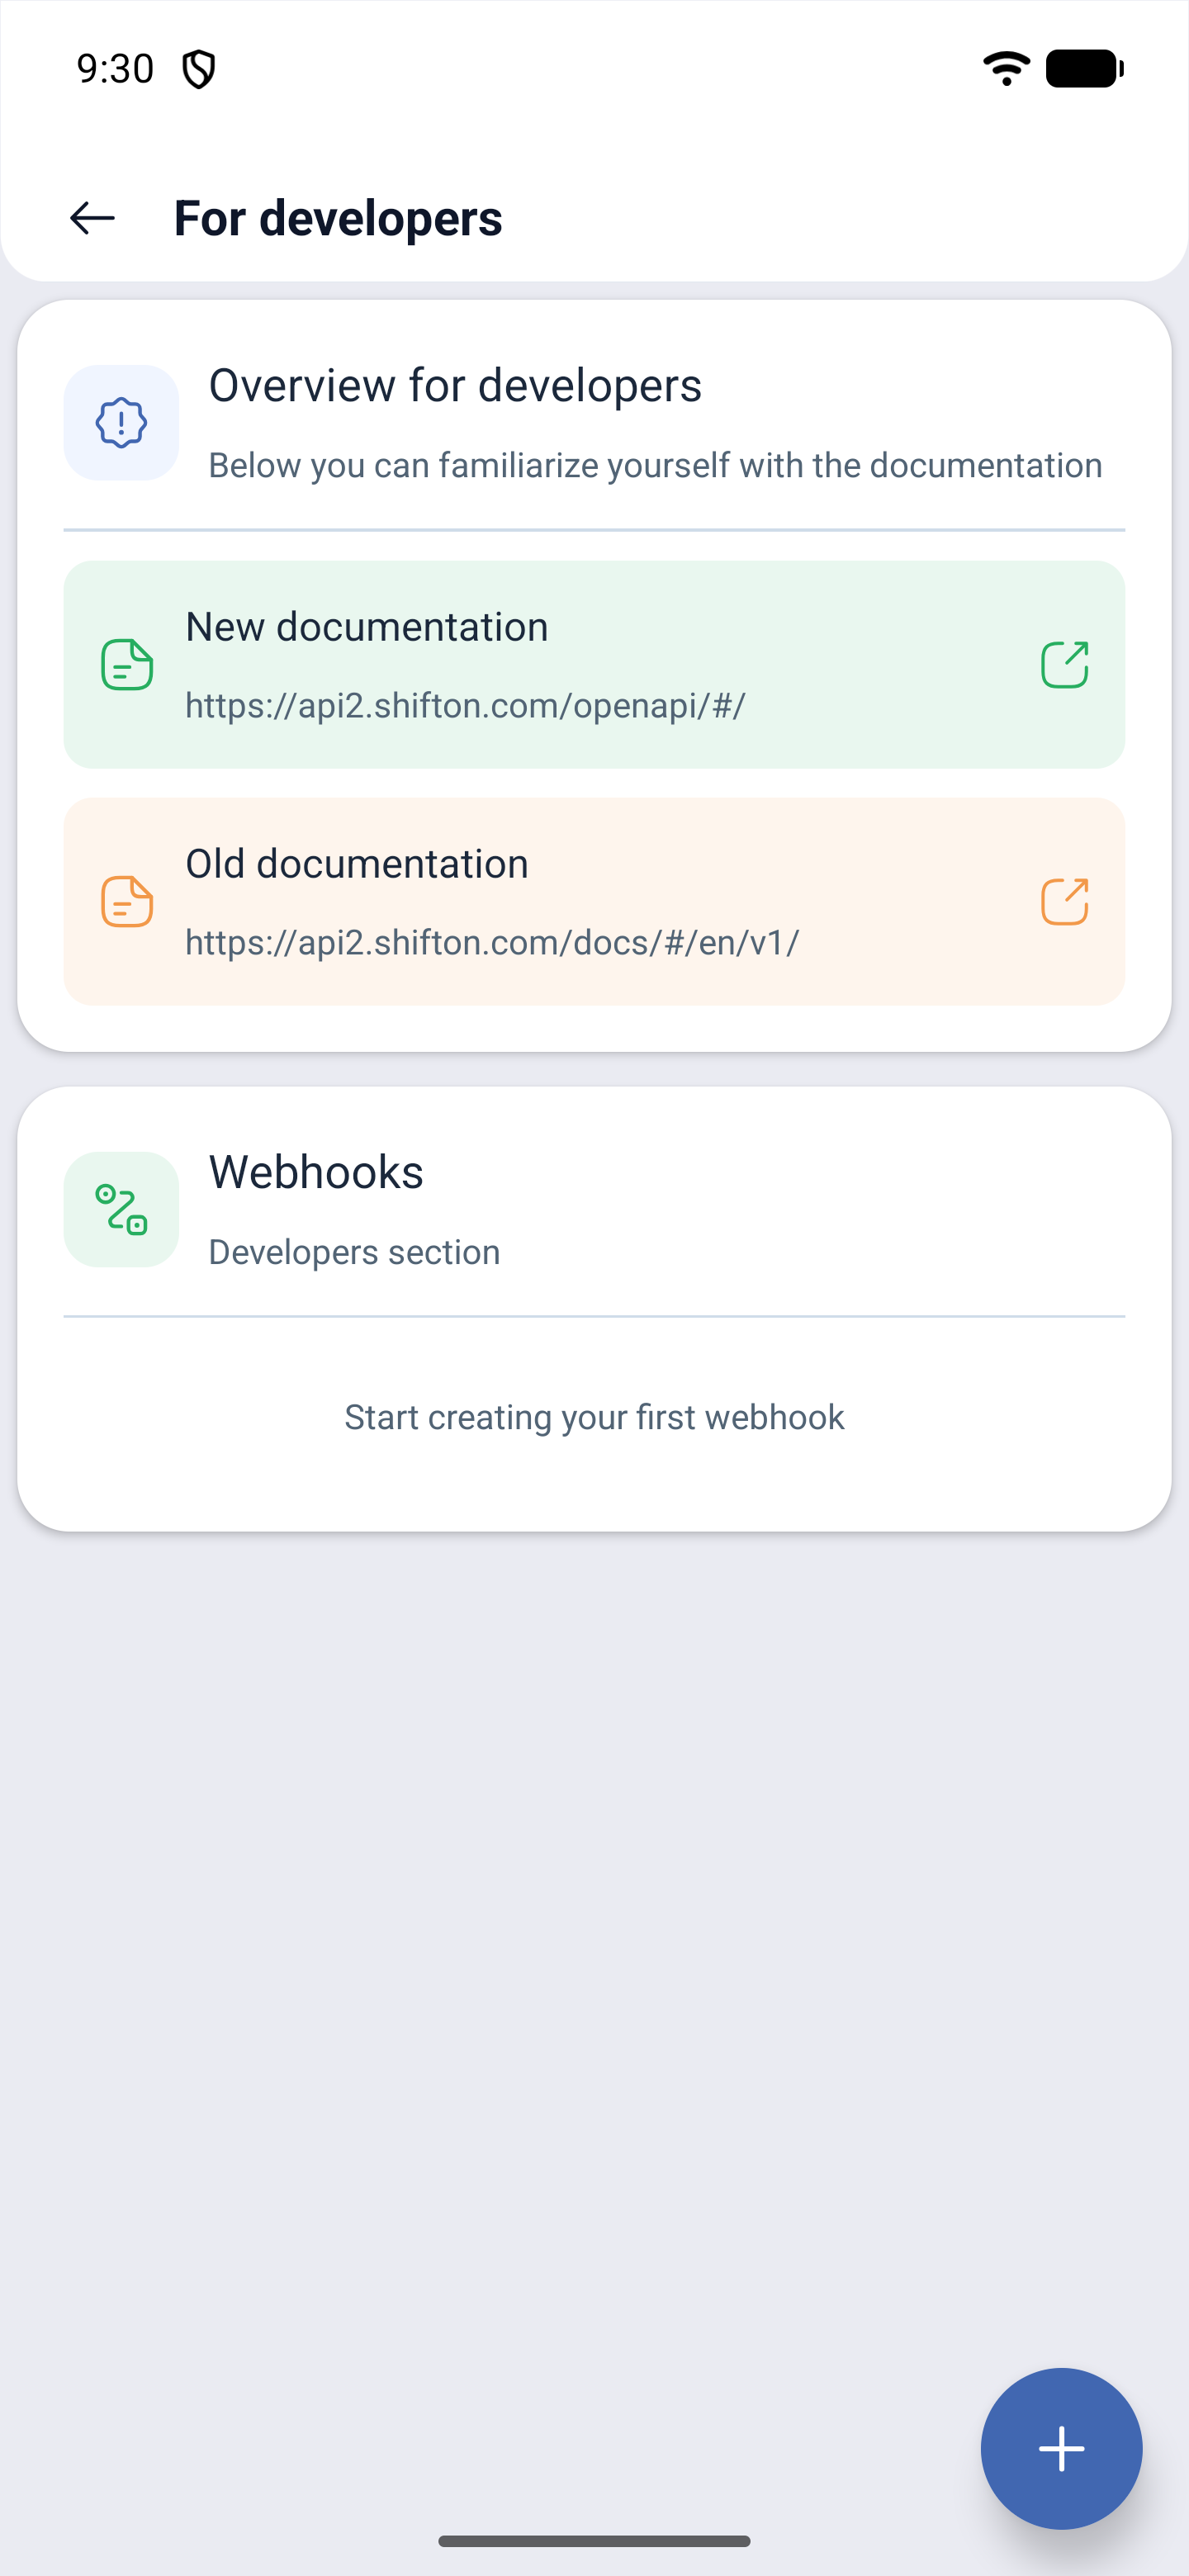Tap the For developers page title
Screen dimensions: 1189x2576
click(338, 218)
